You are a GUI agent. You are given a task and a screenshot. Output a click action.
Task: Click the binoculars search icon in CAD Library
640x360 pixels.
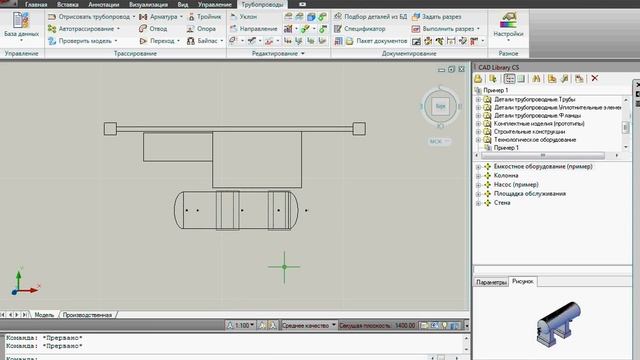click(536, 78)
